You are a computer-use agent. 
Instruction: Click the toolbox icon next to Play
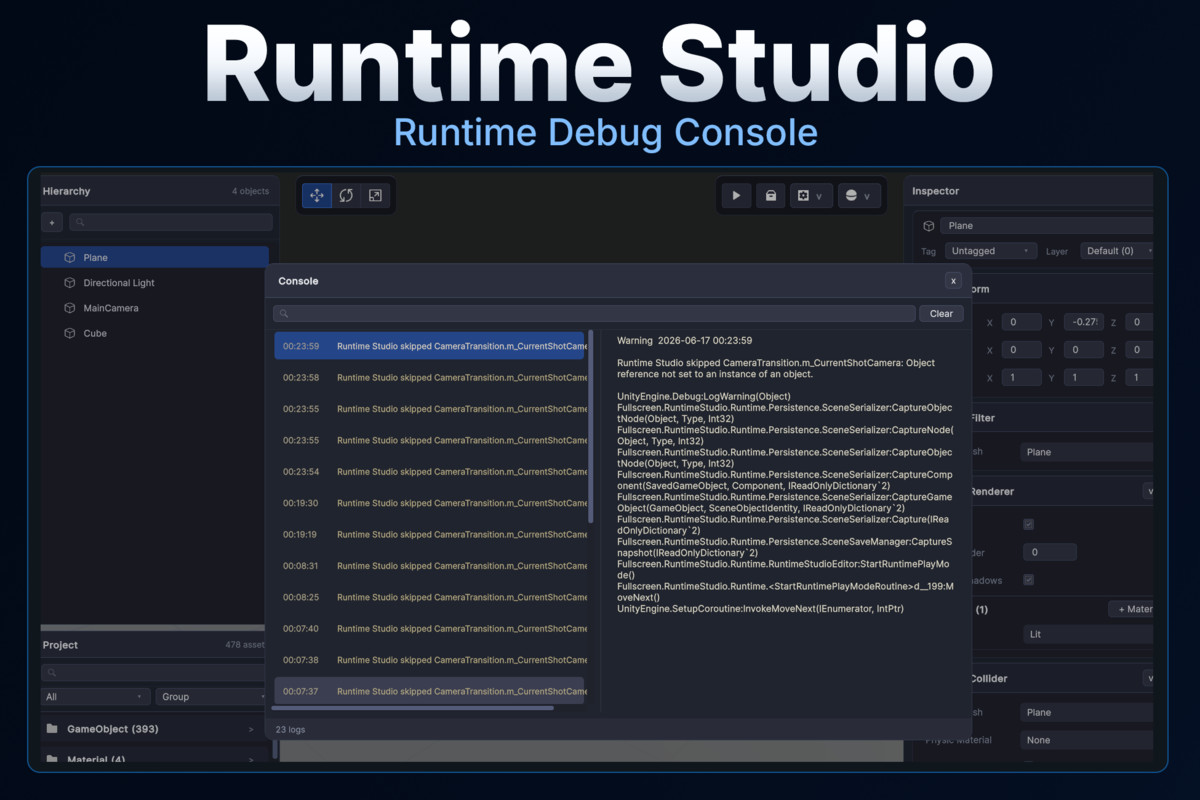[x=770, y=196]
